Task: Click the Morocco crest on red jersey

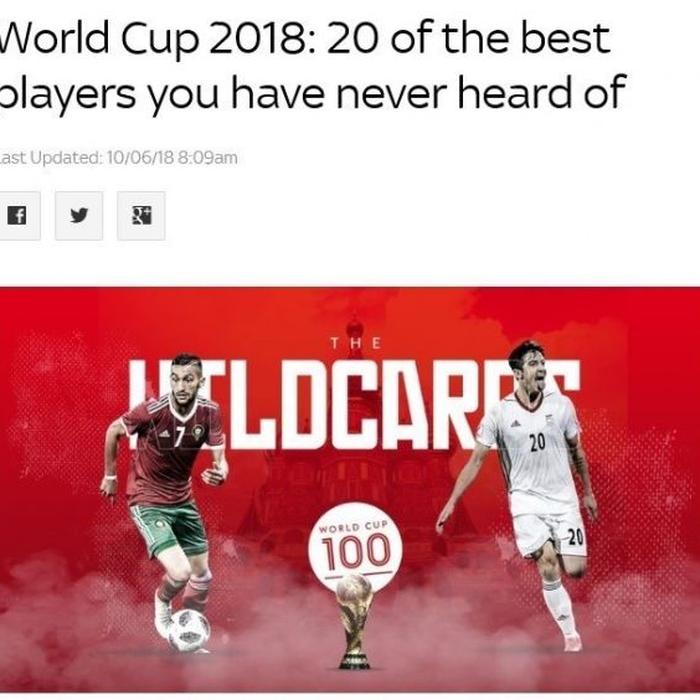Action: [x=198, y=431]
